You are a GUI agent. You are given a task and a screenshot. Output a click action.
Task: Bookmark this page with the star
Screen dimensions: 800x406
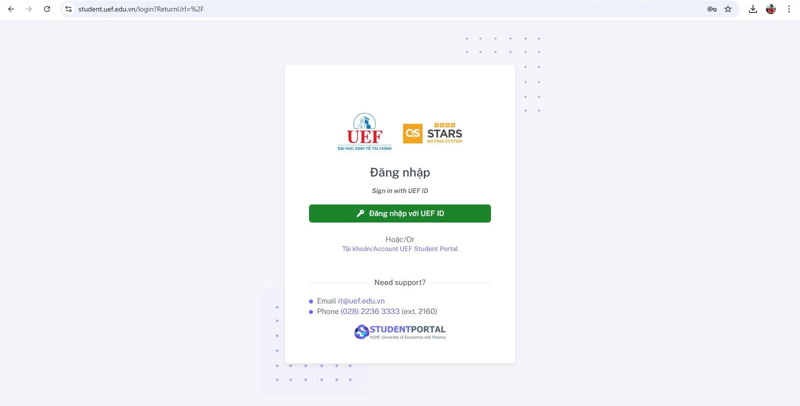(x=728, y=9)
